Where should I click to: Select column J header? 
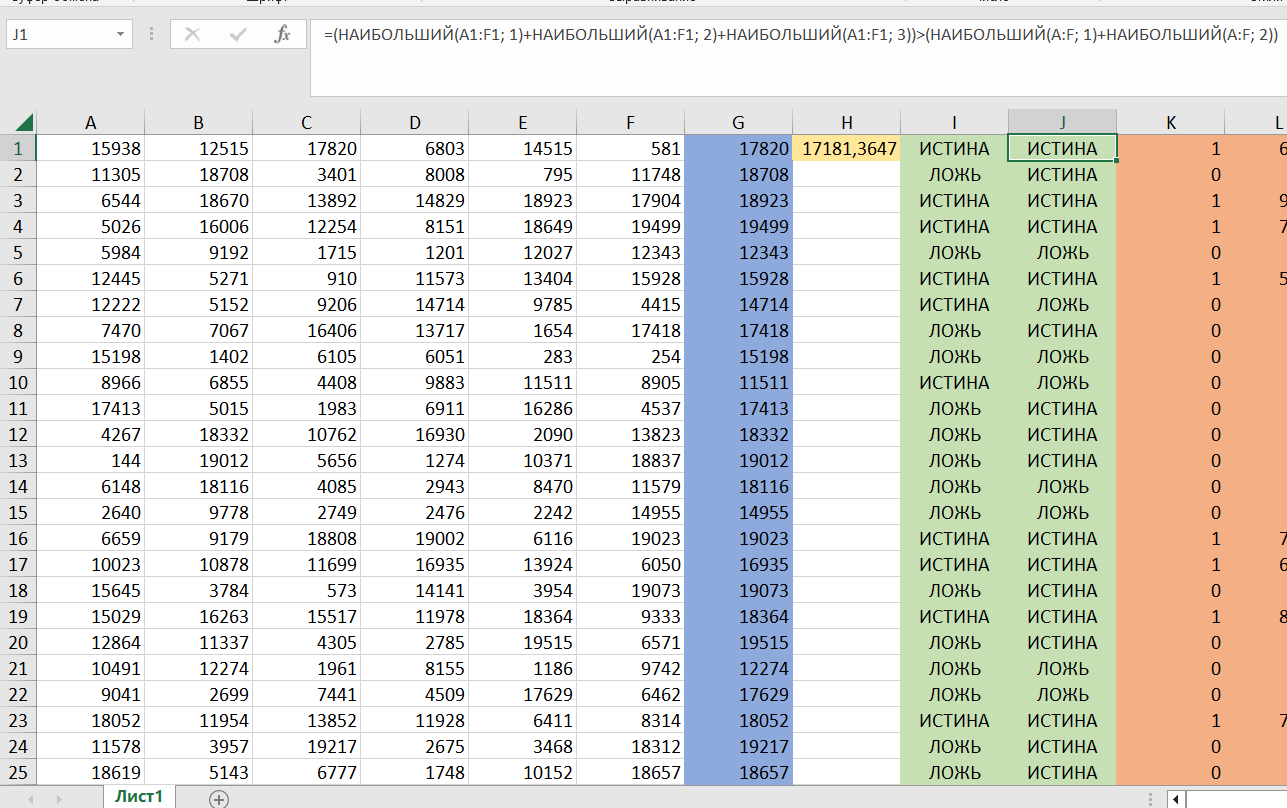pos(1062,123)
